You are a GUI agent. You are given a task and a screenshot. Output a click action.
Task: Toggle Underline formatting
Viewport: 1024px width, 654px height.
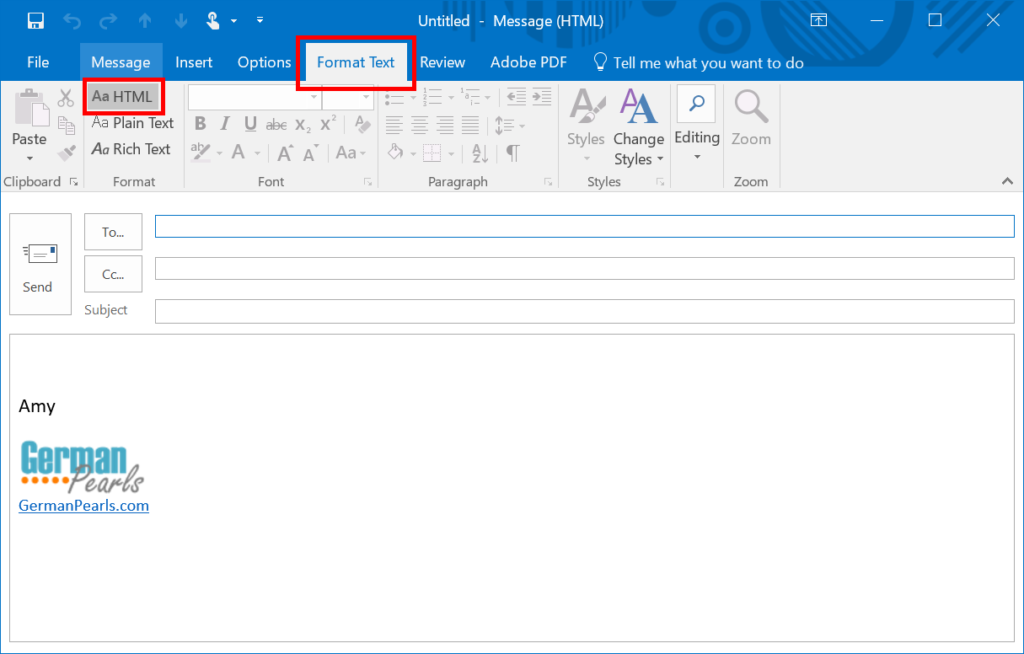click(250, 123)
